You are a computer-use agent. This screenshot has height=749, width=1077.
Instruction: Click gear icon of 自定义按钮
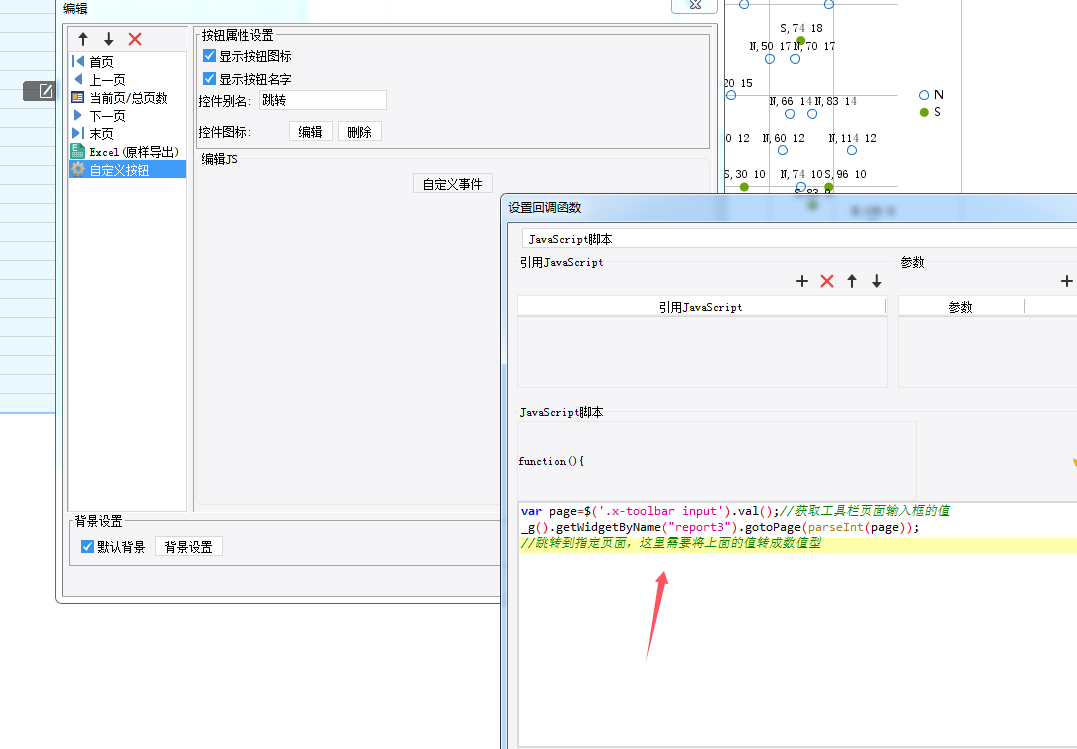point(78,169)
